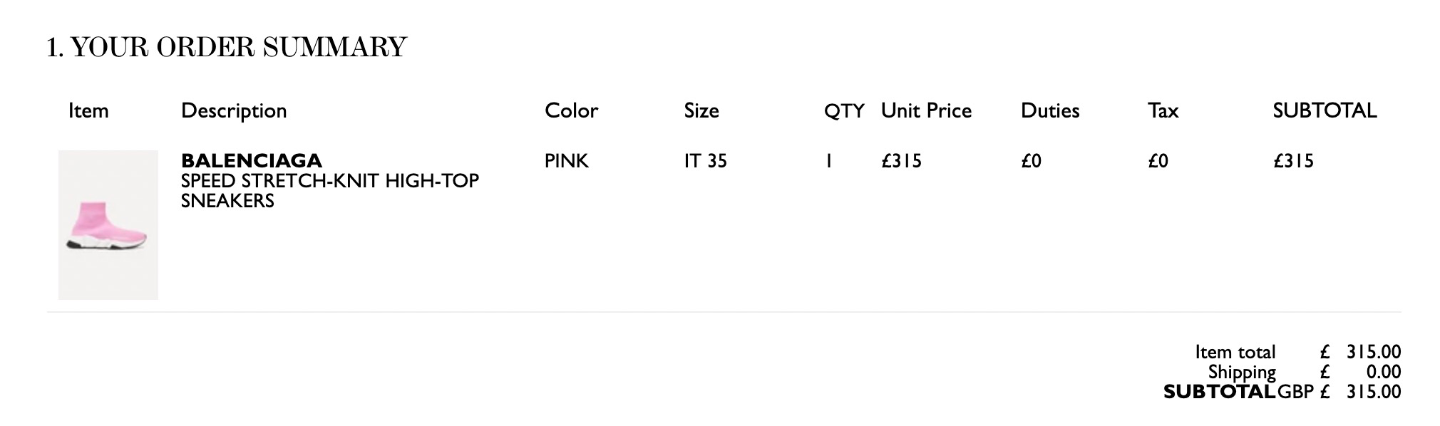Image resolution: width=1440 pixels, height=426 pixels.
Task: Click the Item total £315.00 line
Action: pos(1298,352)
